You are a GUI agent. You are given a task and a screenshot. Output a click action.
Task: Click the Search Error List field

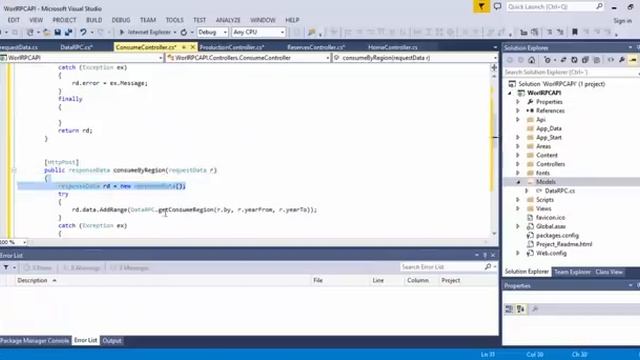pos(442,267)
